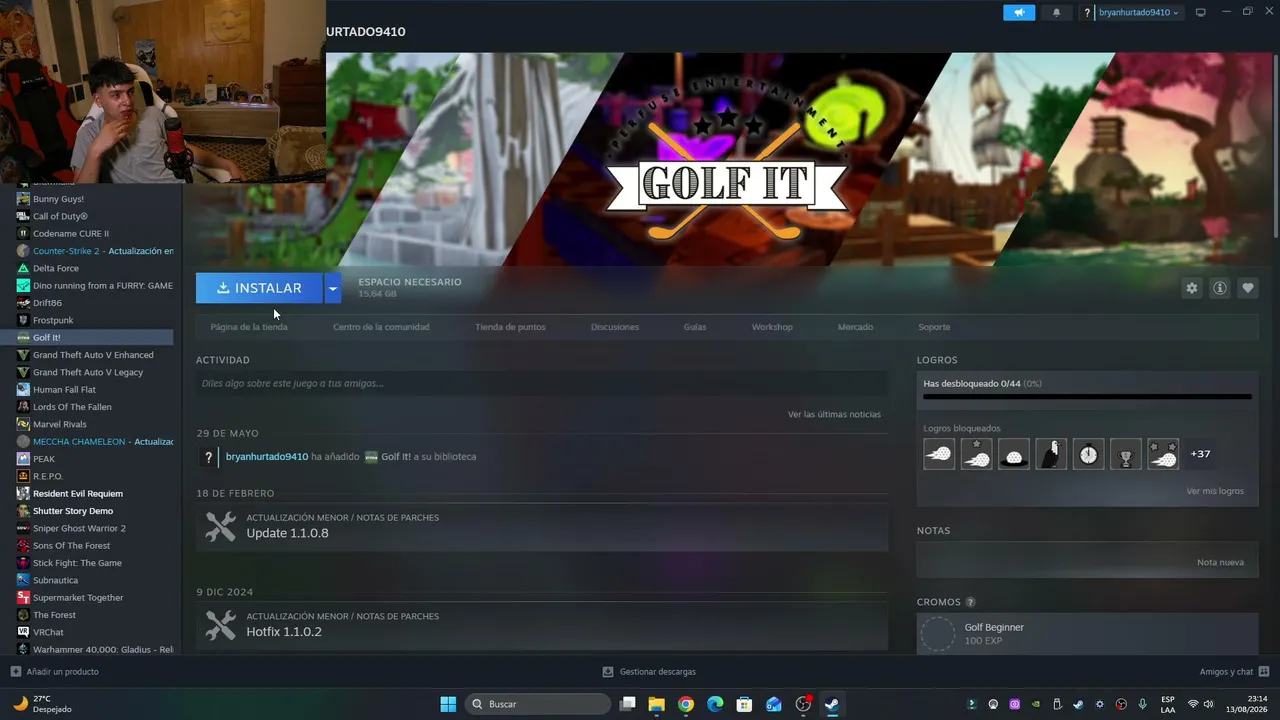The width and height of the screenshot is (1280, 720).
Task: Open the volume icon in system tray
Action: tap(1208, 704)
